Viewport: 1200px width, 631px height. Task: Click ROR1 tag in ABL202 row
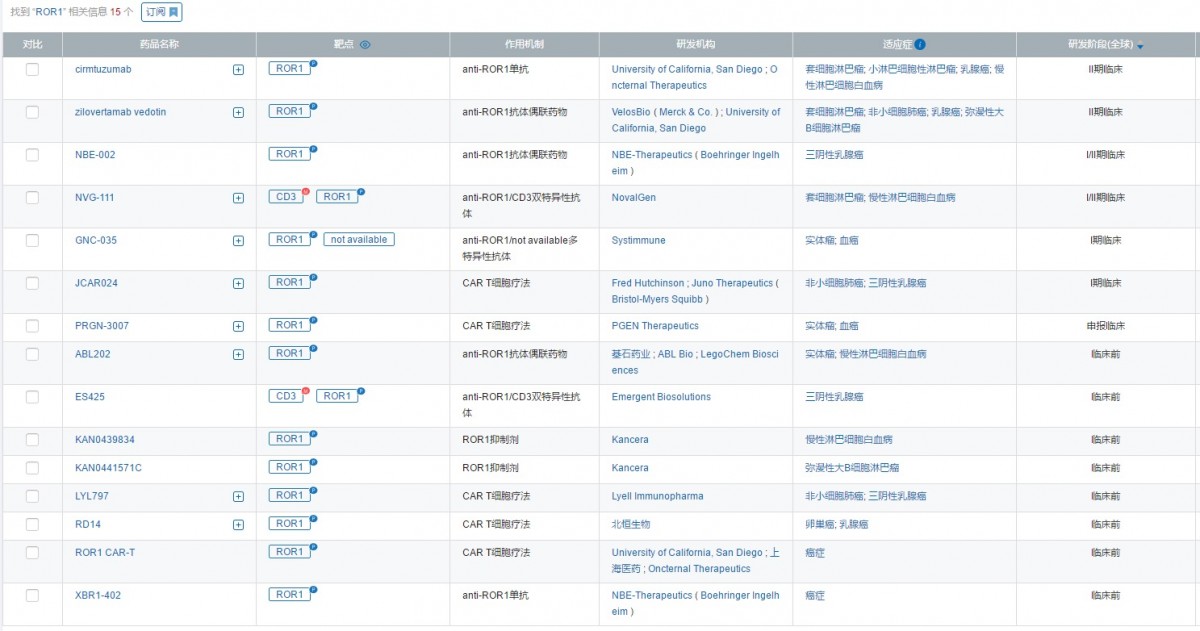click(290, 353)
